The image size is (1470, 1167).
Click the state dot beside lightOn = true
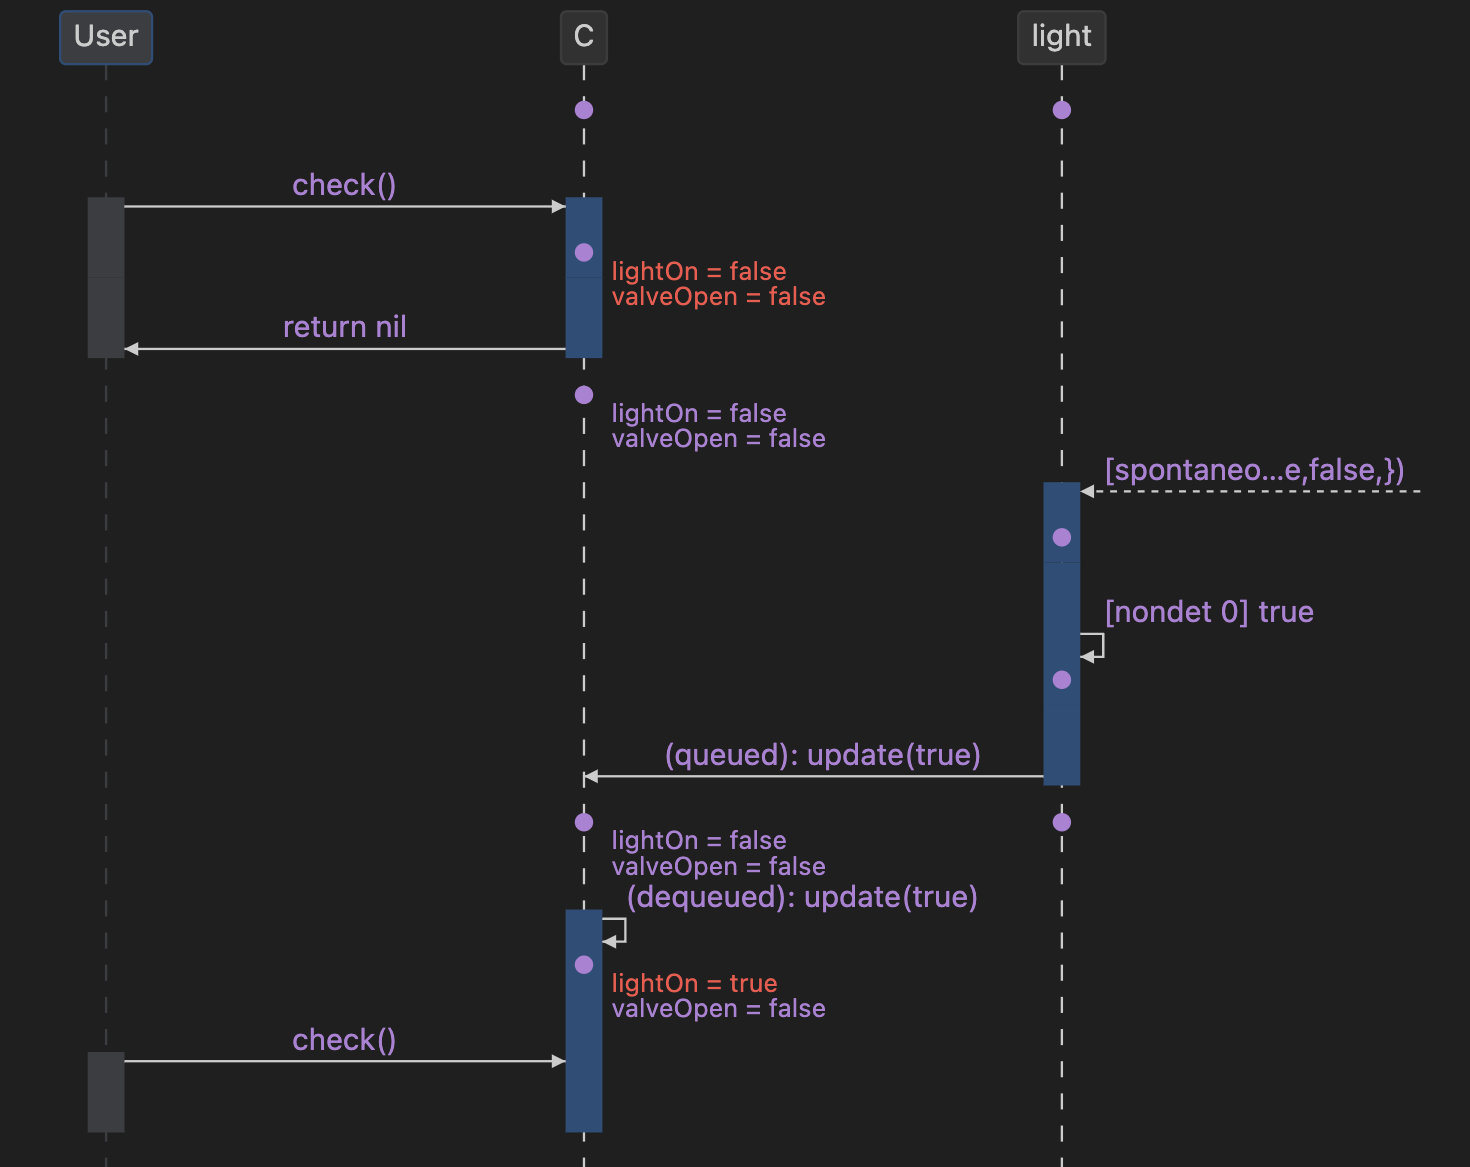pyautogui.click(x=584, y=965)
